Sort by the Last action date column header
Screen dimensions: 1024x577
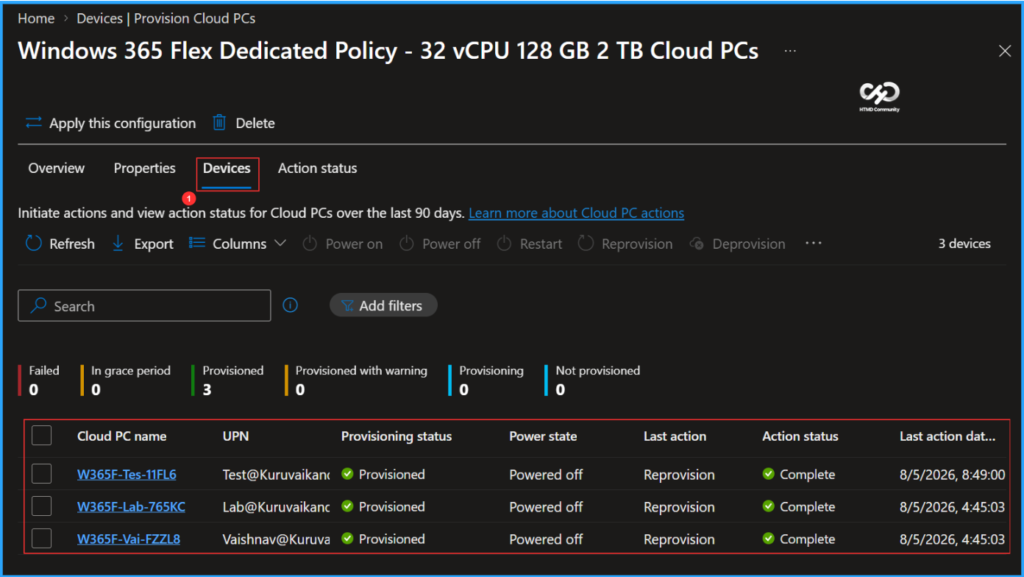[948, 436]
